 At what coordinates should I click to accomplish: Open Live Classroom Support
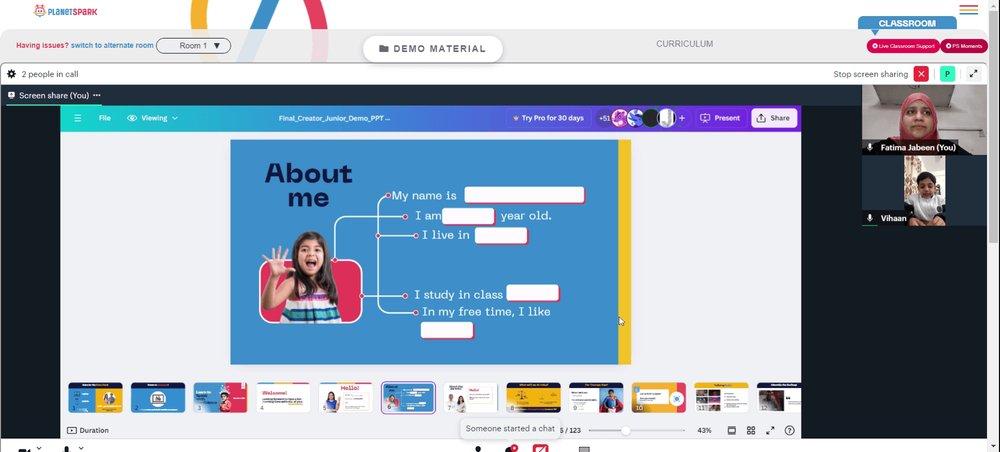pos(902,46)
